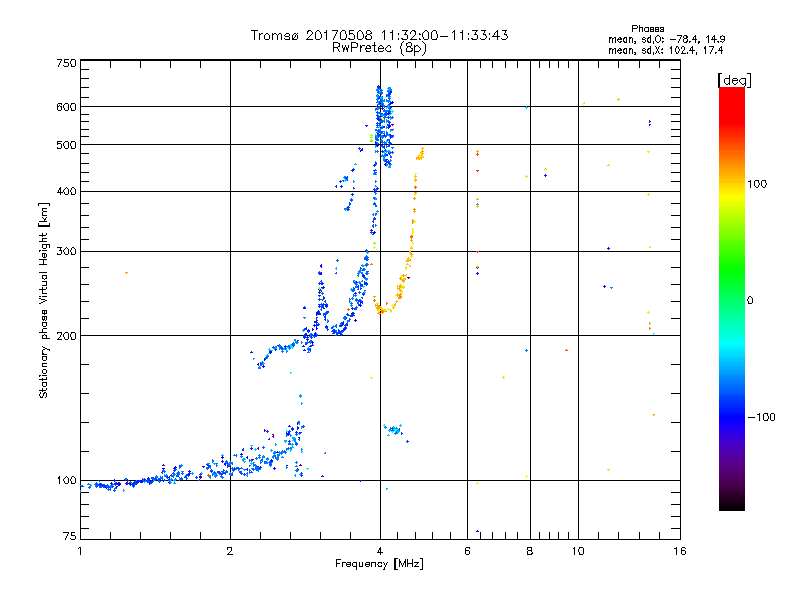Click the colorbar label '0'

point(750,301)
